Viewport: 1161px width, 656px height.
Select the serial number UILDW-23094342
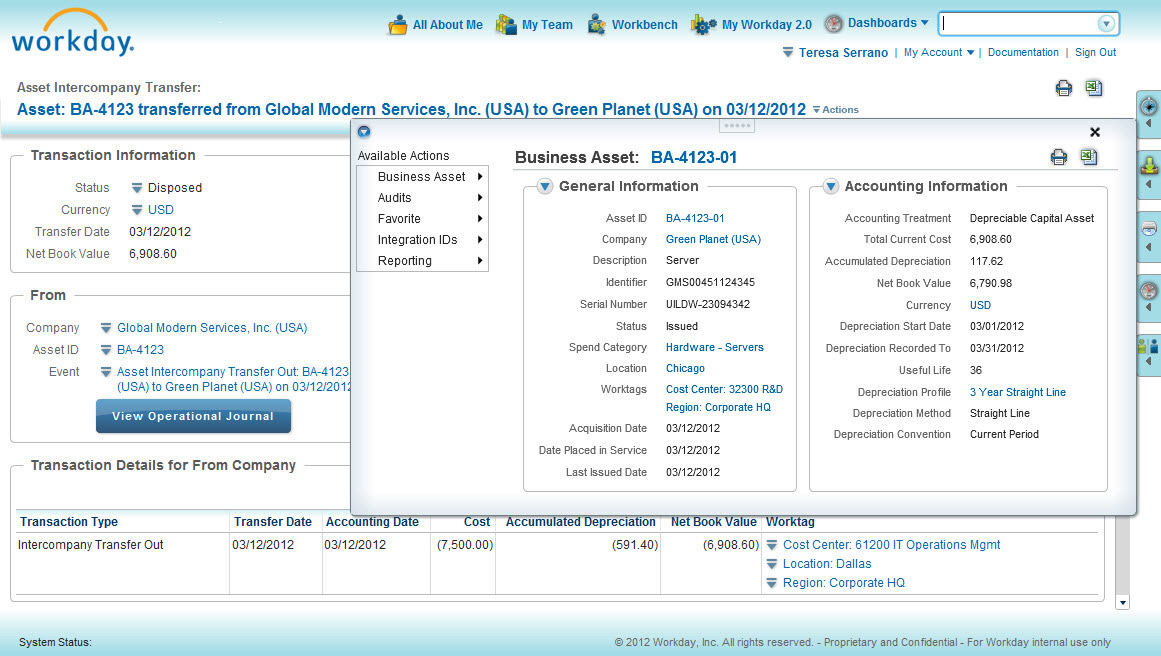tap(708, 304)
